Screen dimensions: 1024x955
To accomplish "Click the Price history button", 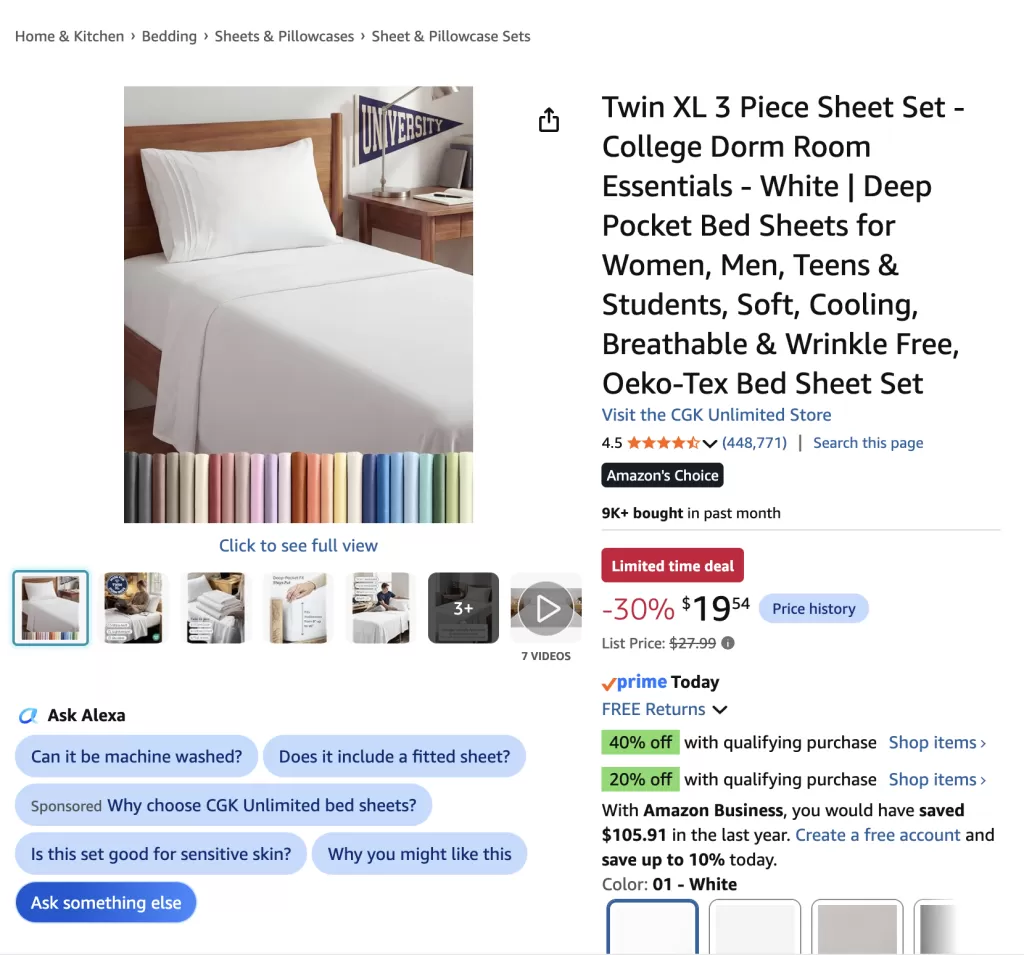I will pyautogui.click(x=814, y=609).
